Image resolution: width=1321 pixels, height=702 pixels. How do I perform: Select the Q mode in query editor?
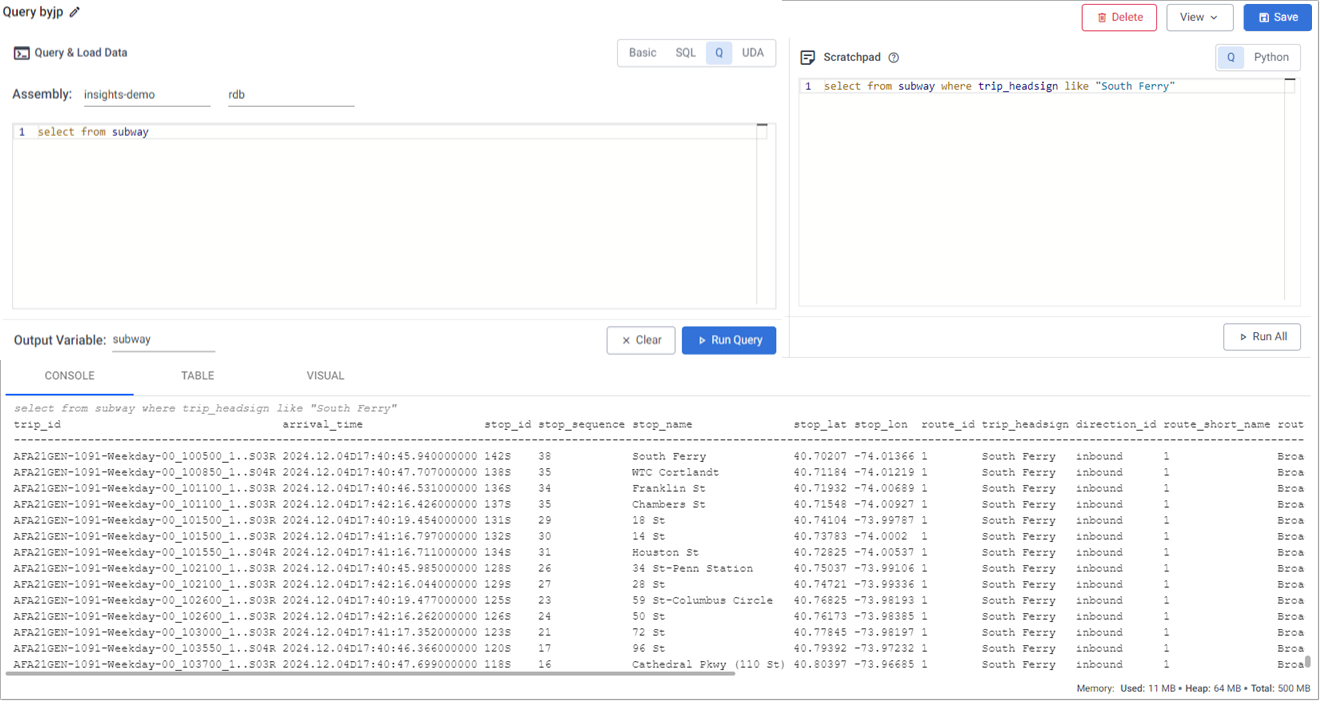[719, 53]
